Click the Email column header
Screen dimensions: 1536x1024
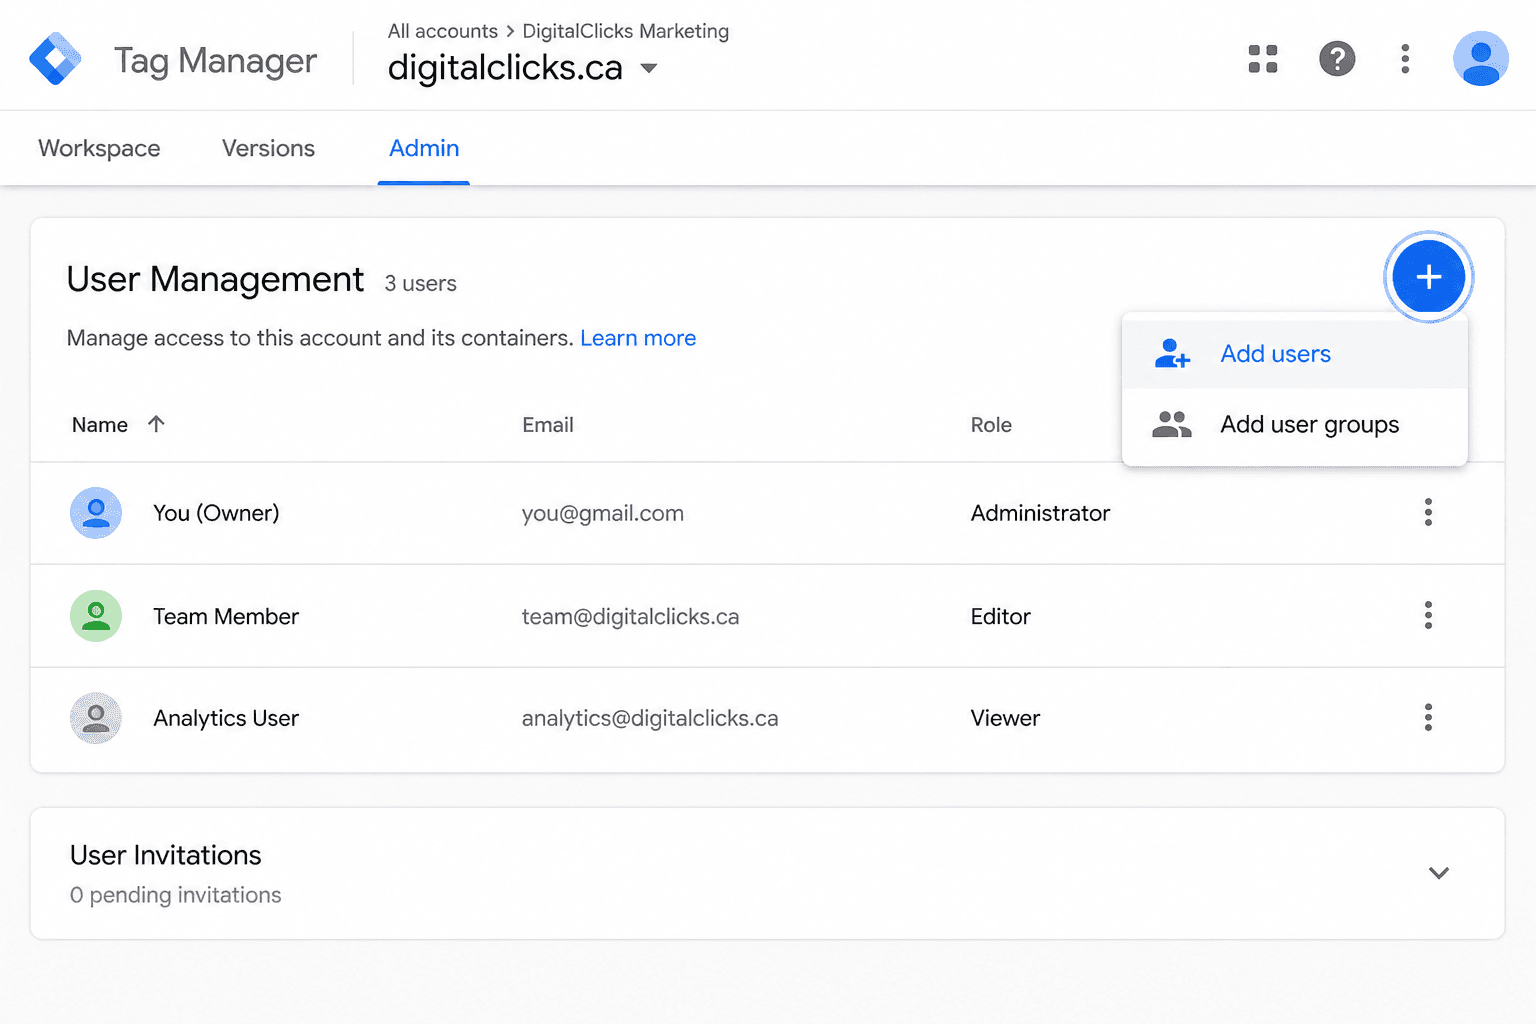pos(548,425)
